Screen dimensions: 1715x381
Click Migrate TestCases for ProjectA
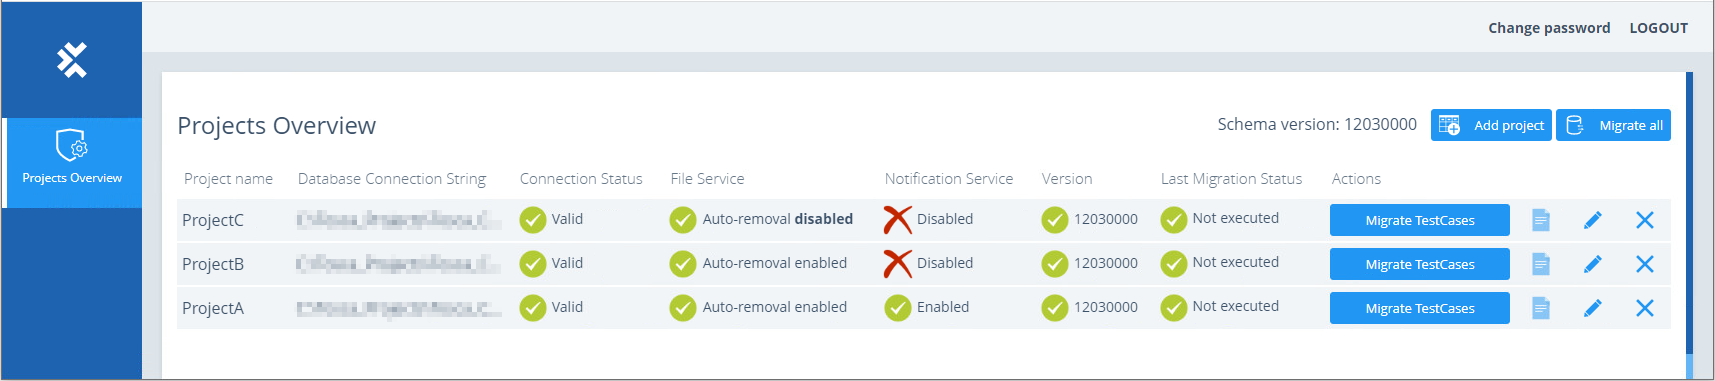[1420, 308]
